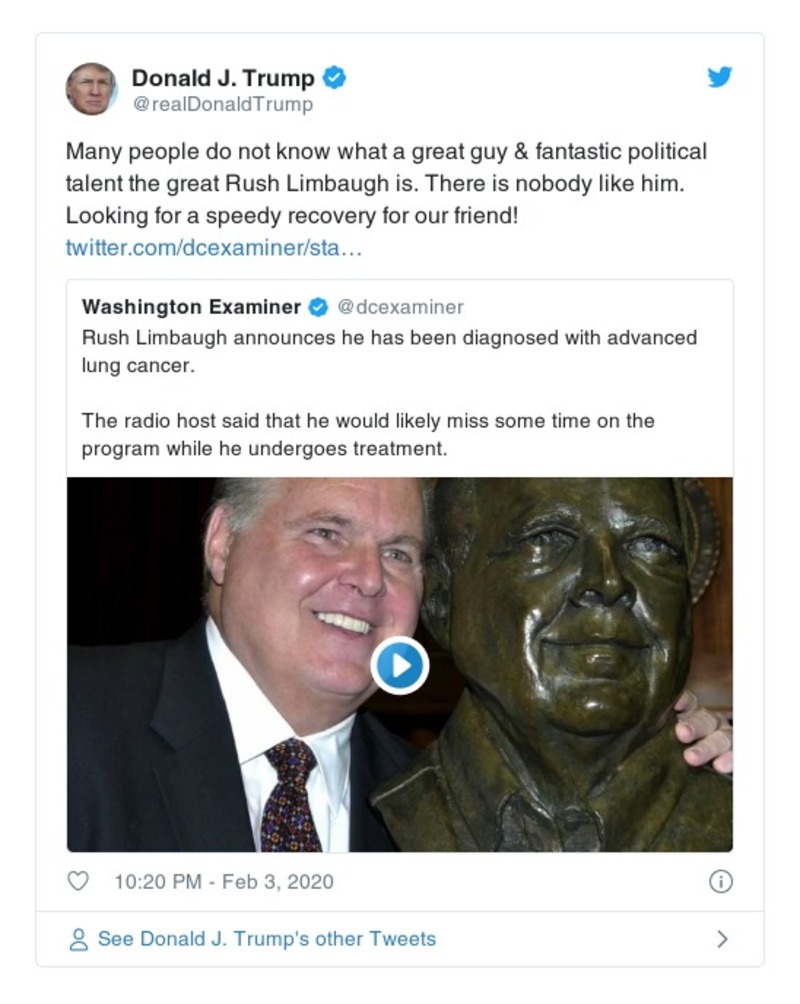See Donald J. Trump's other Tweets

(266, 939)
